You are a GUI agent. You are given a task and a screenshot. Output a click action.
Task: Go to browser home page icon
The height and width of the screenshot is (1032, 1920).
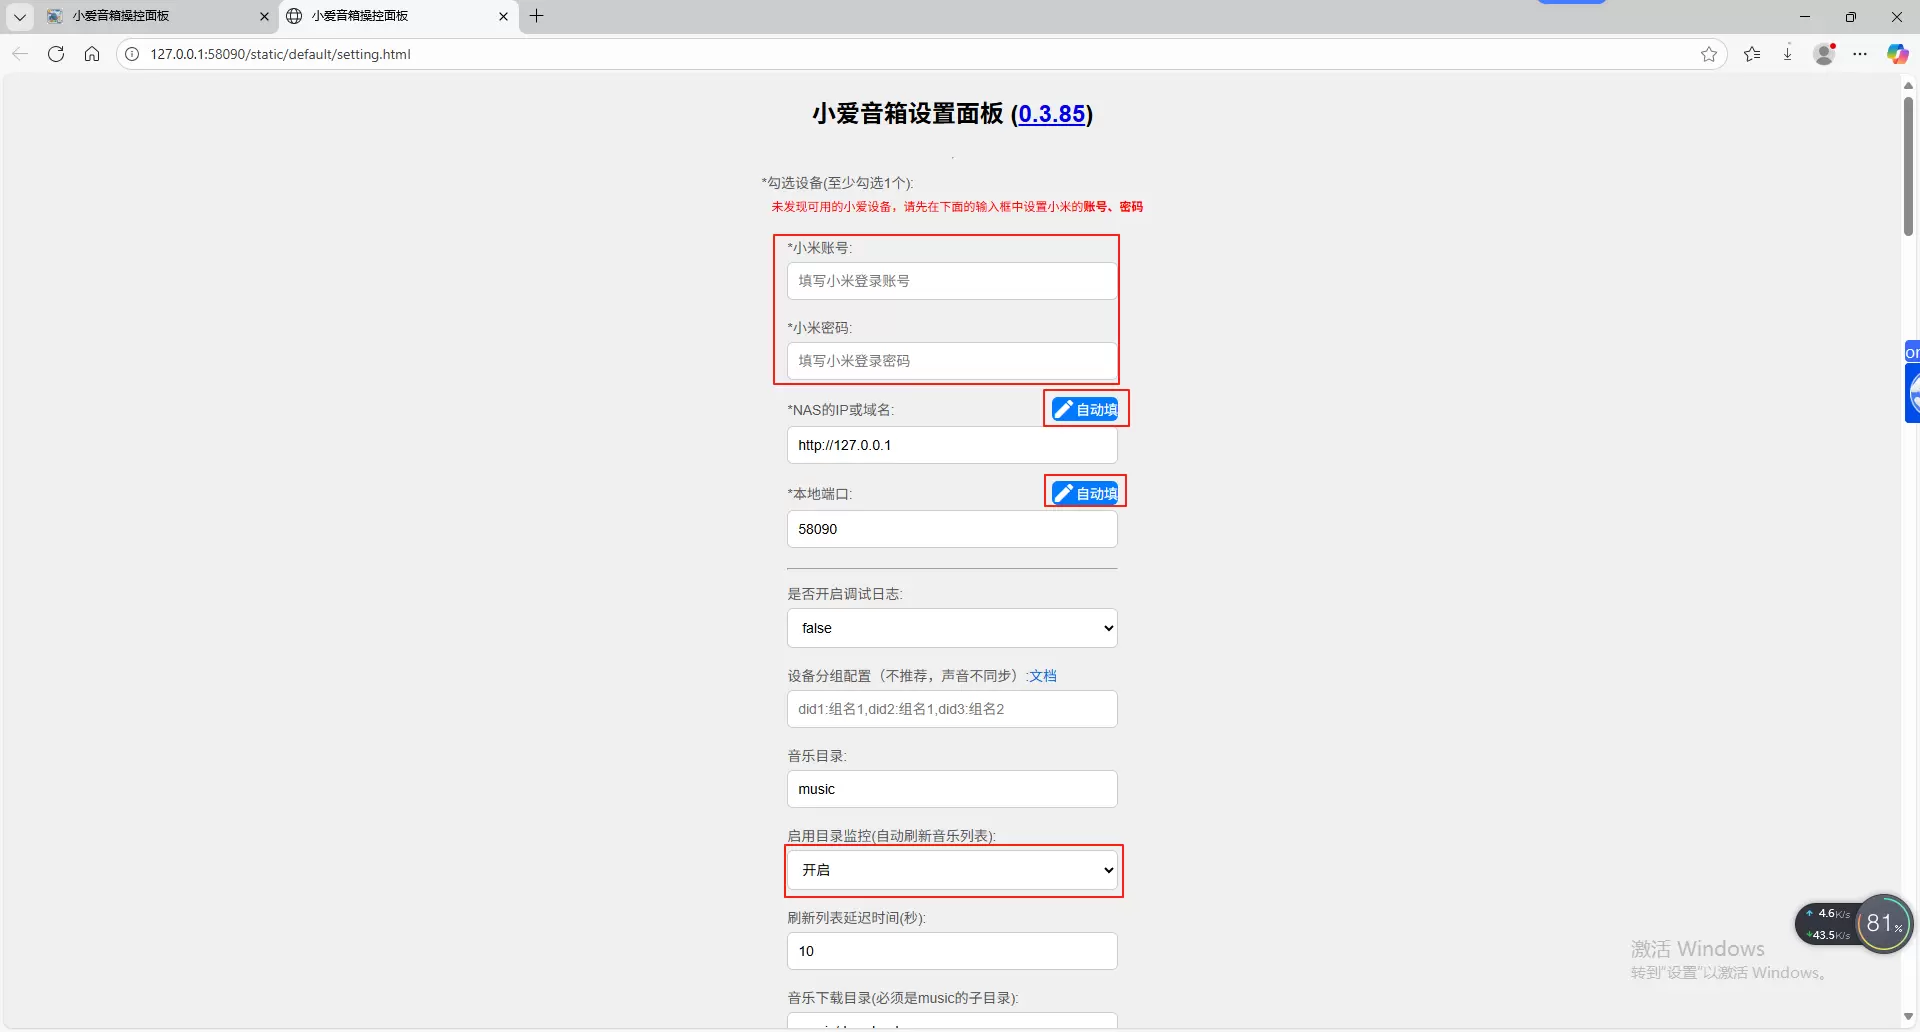(92, 54)
